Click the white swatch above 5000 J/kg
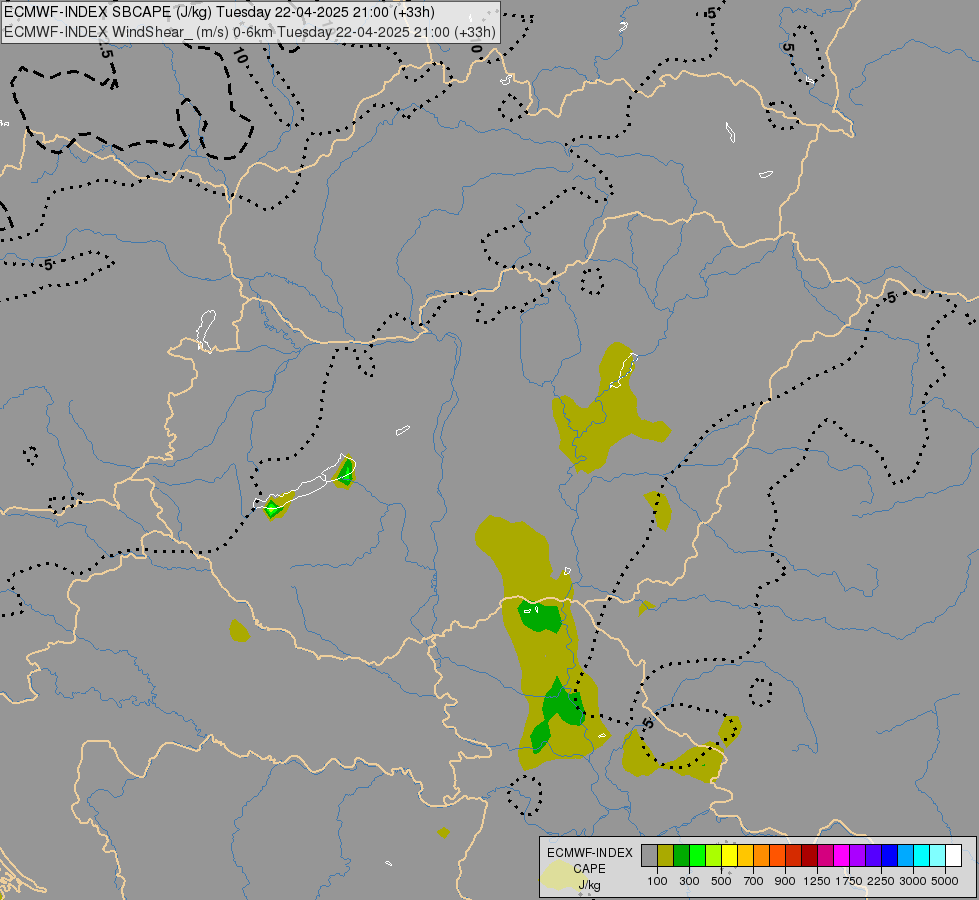The image size is (979, 900). 953,856
